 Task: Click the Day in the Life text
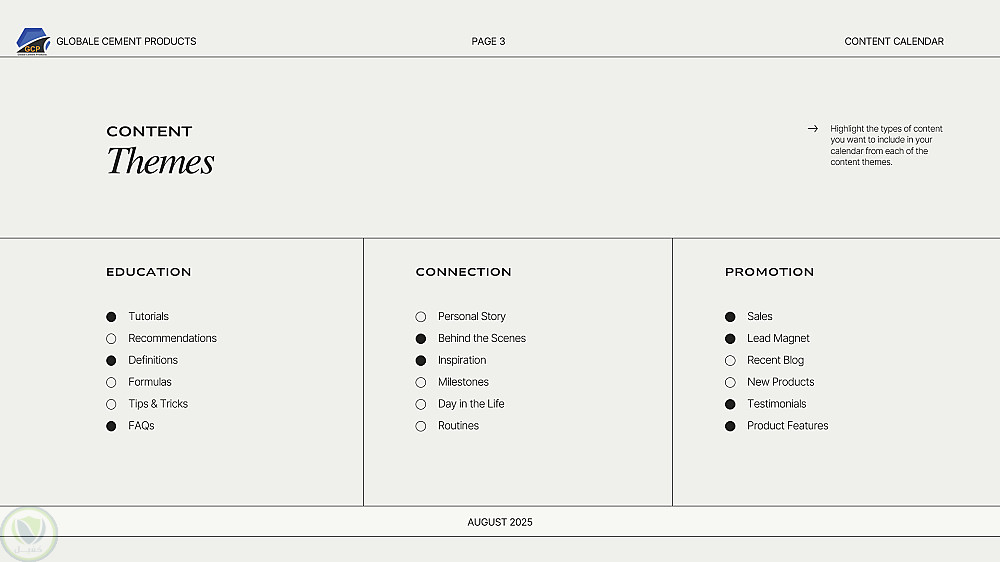pos(471,404)
